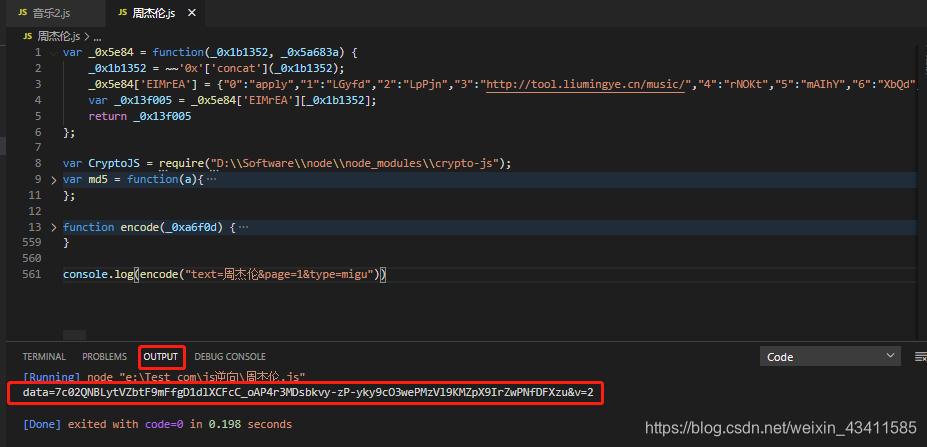Click line number 561 in the gutter
Screen dimensions: 927x447
[x=32, y=274]
